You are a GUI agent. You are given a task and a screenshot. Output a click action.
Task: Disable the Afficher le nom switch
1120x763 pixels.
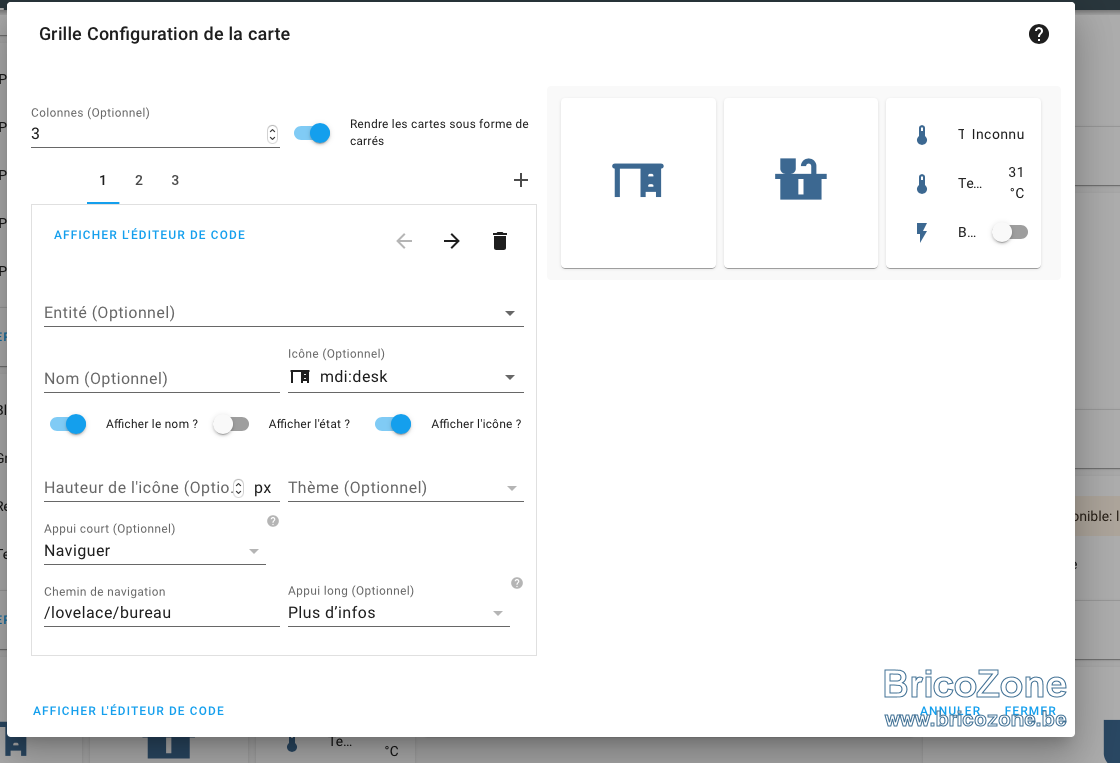(68, 424)
